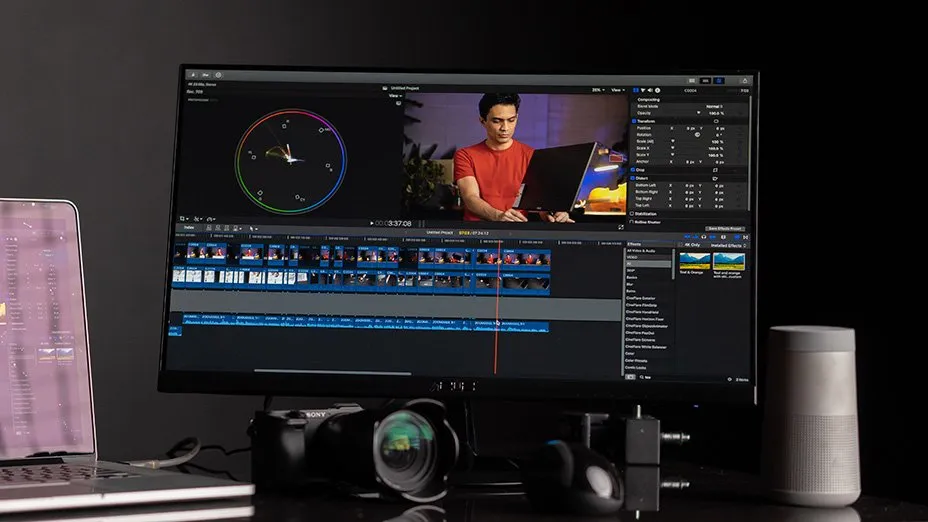The width and height of the screenshot is (928, 522).
Task: Open the info inspector icon
Action: tap(659, 89)
